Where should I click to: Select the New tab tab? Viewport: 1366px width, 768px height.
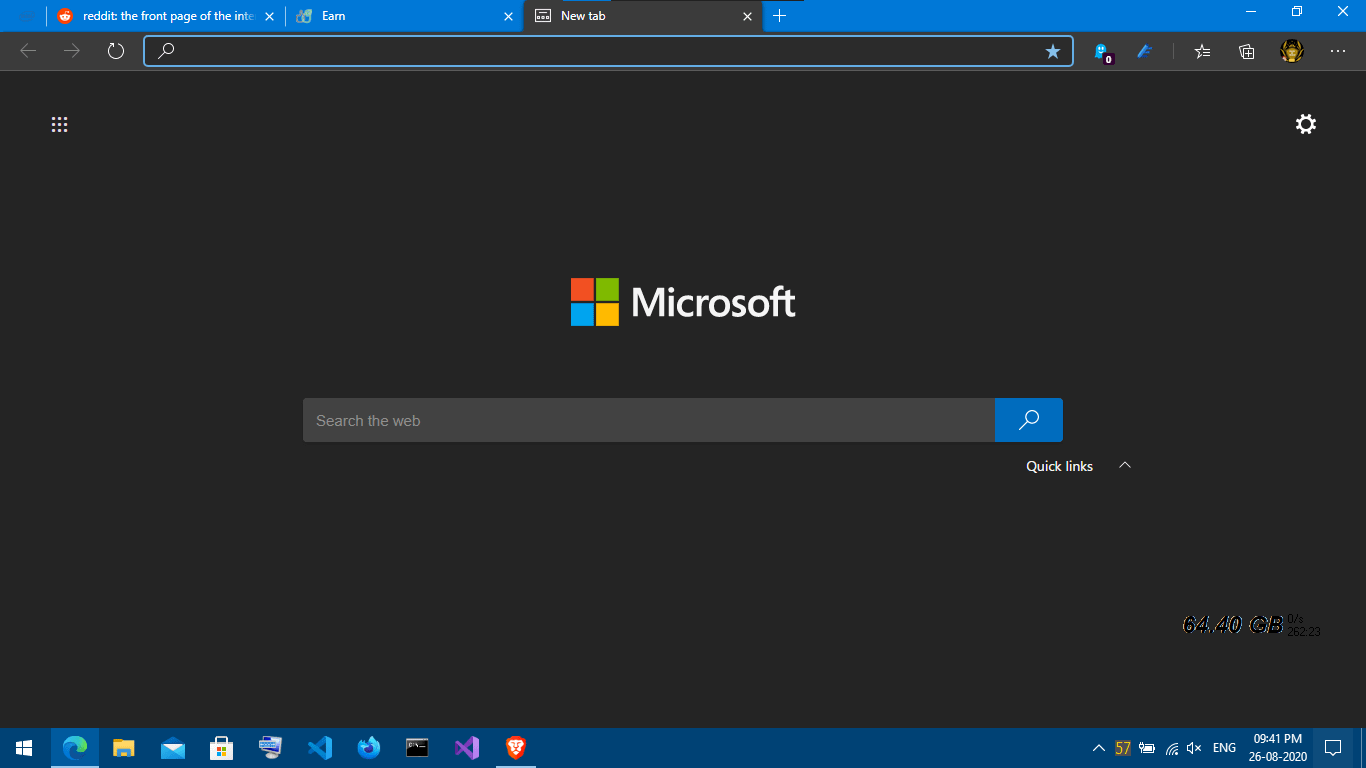[x=643, y=16]
